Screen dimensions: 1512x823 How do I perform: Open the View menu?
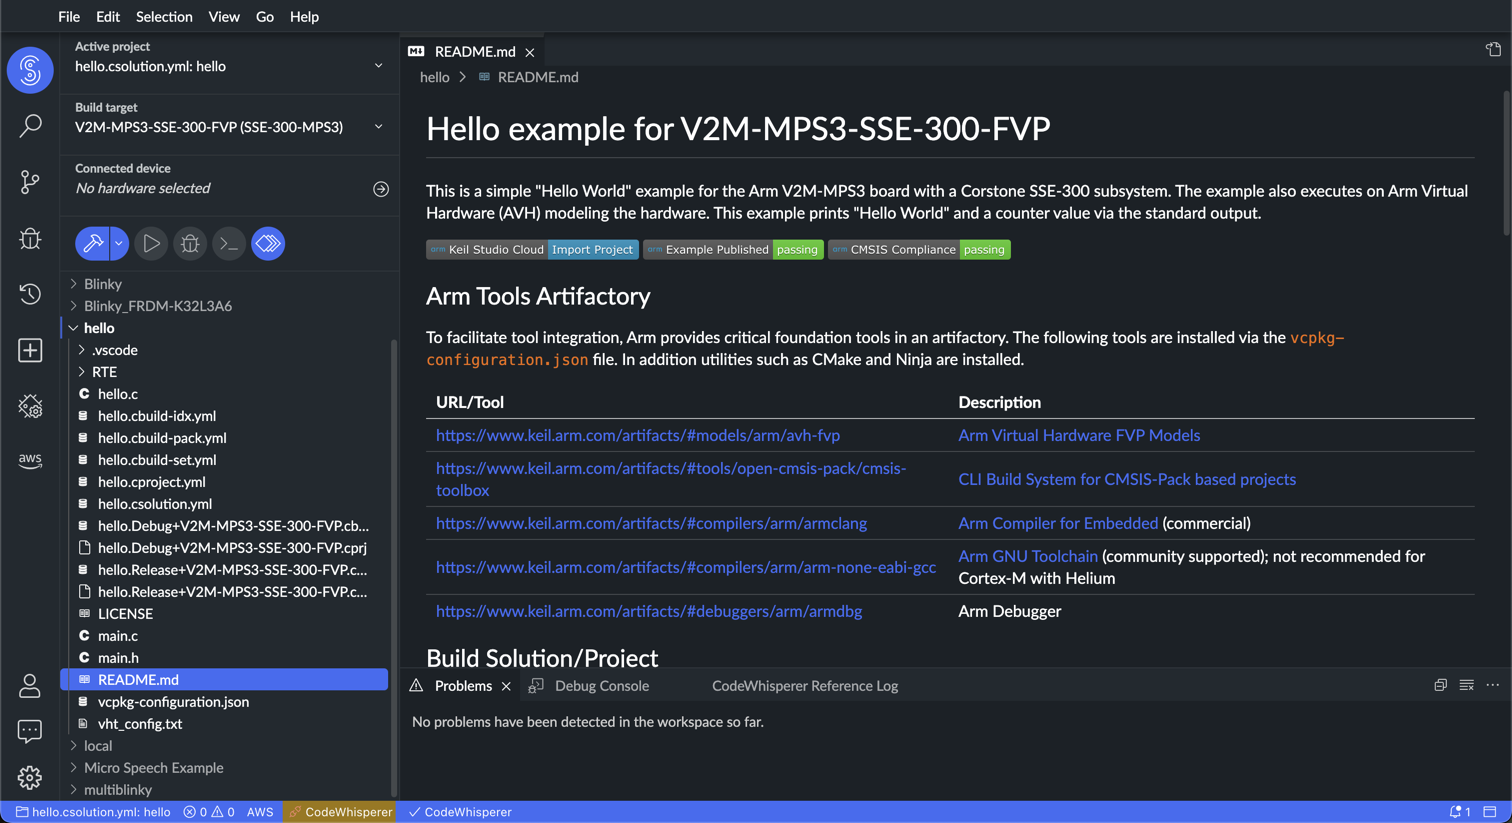click(224, 17)
